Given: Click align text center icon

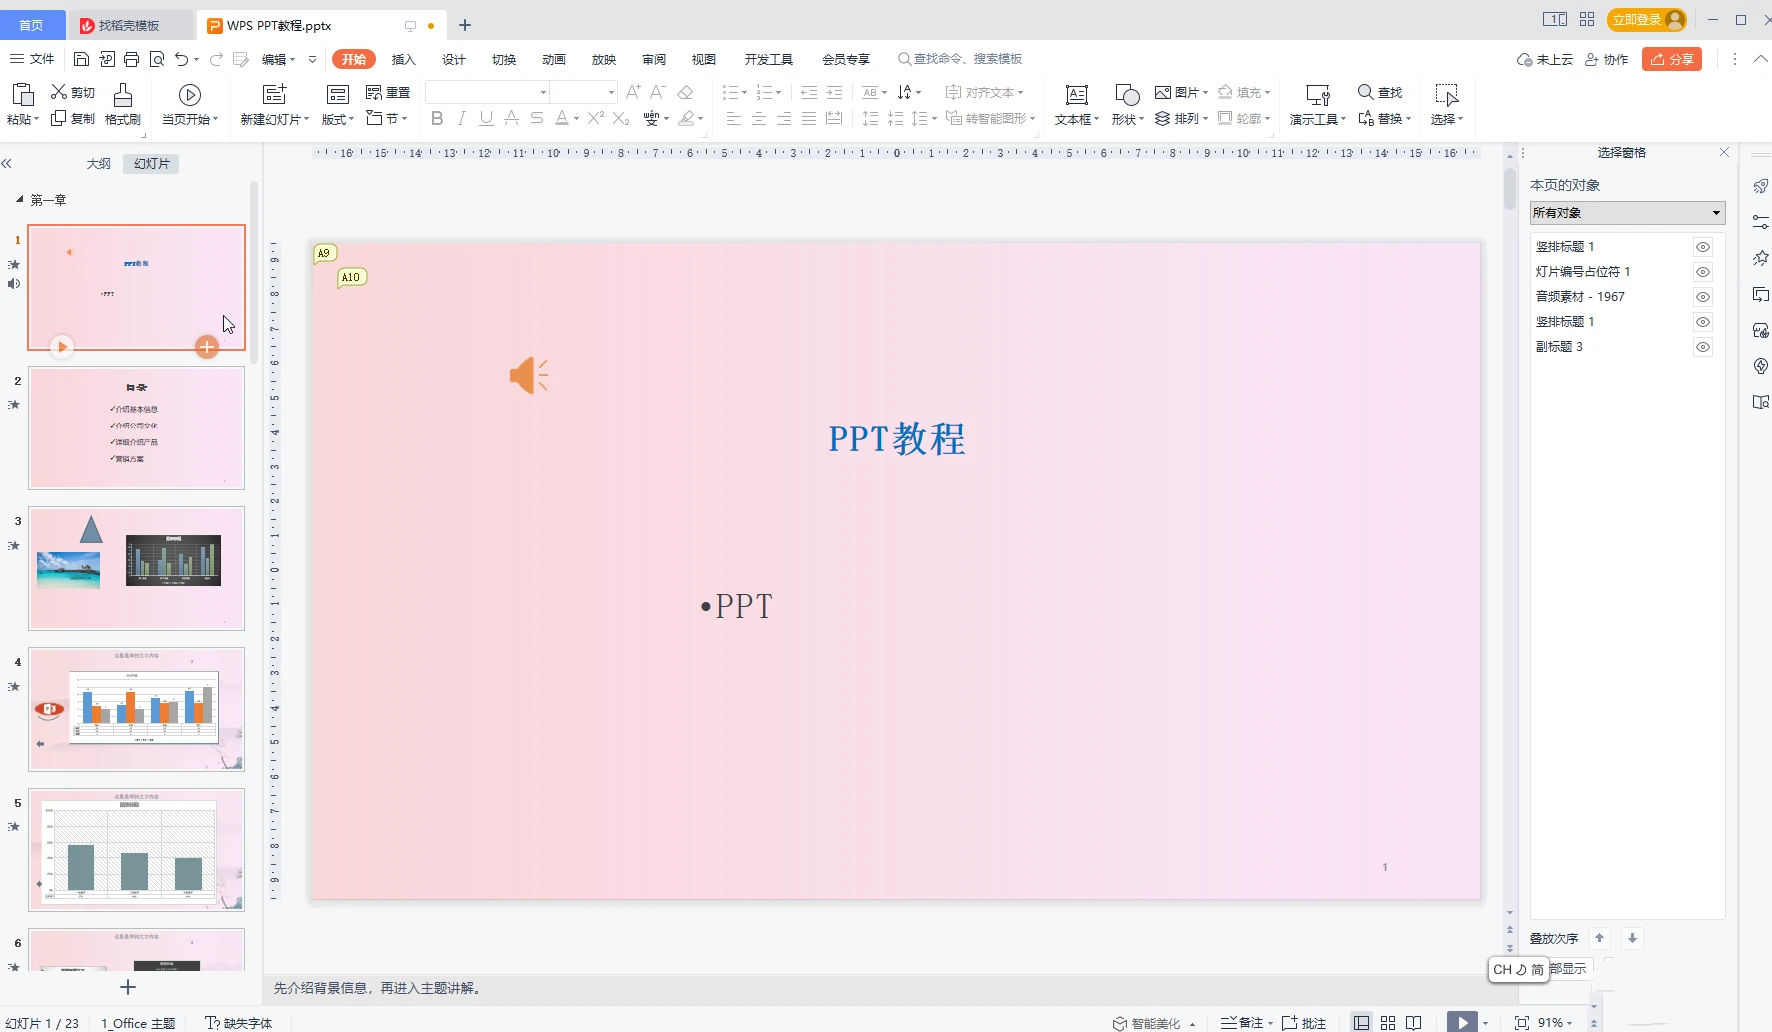Looking at the screenshot, I should 759,118.
